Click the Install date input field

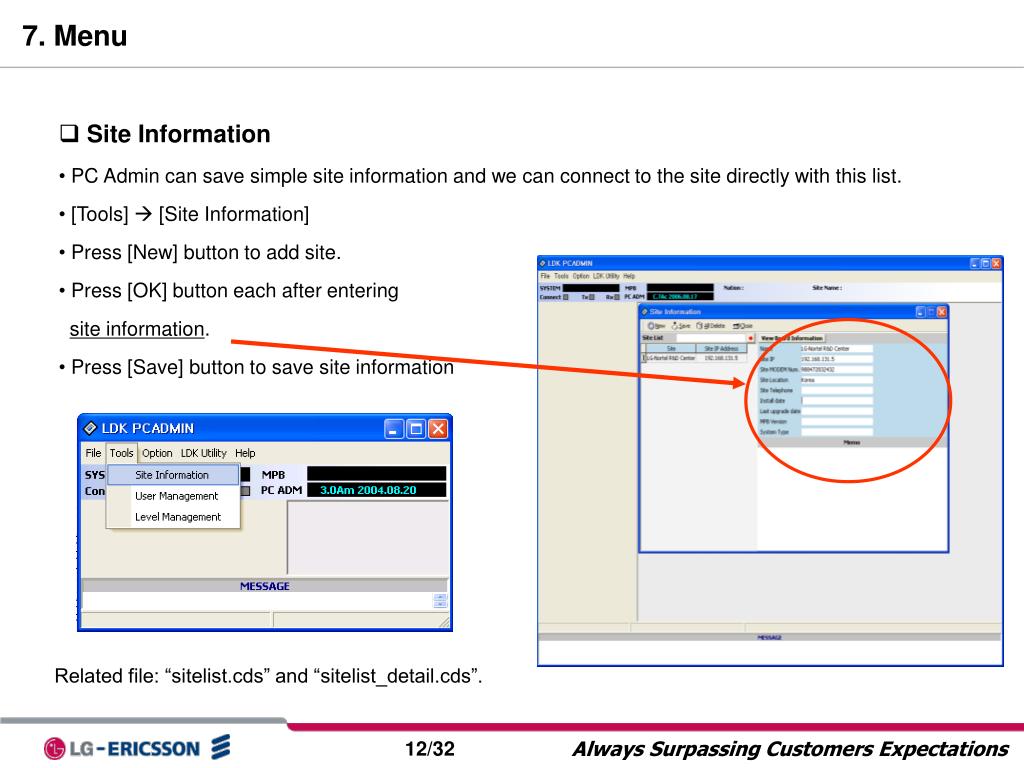point(837,401)
